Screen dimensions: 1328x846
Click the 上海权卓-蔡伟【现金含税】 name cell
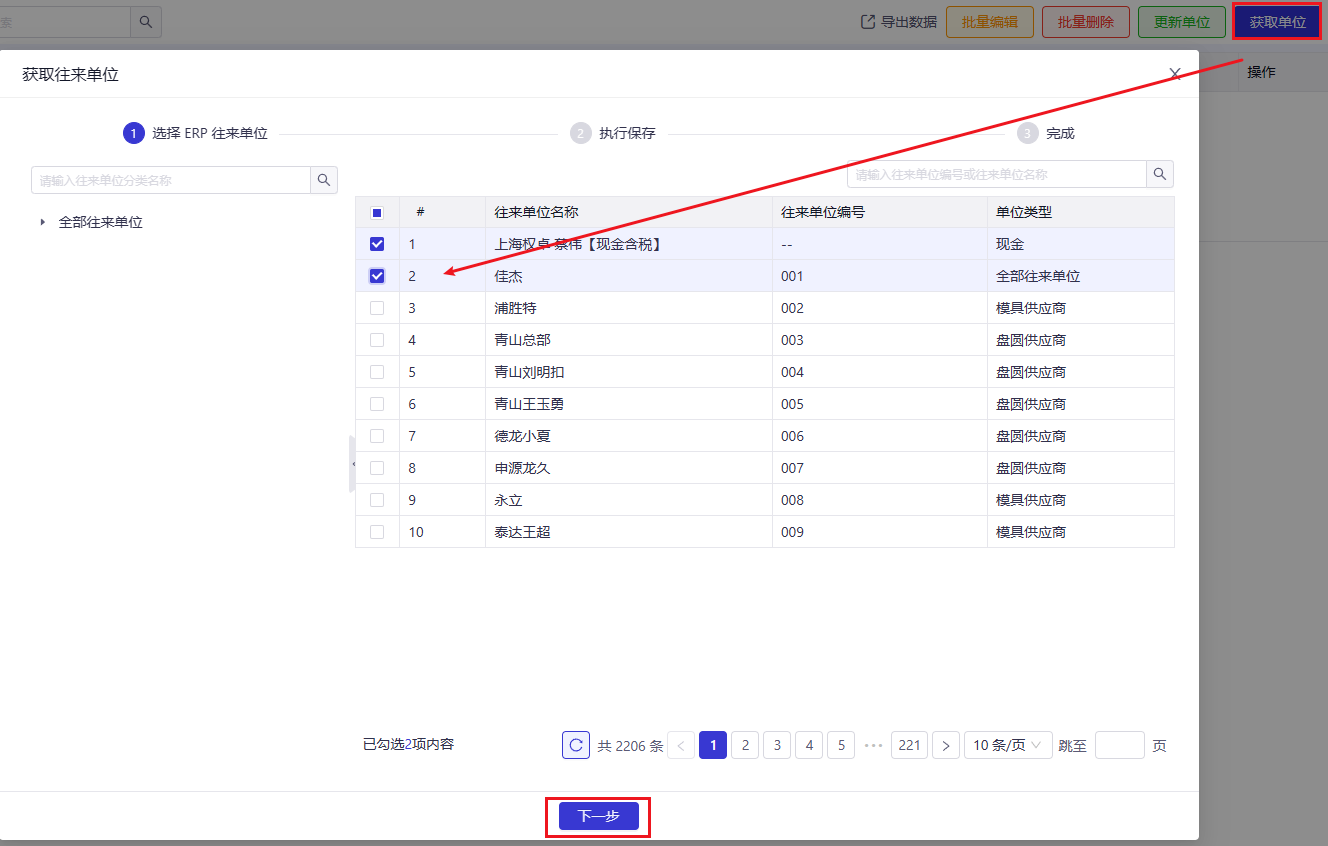(629, 244)
